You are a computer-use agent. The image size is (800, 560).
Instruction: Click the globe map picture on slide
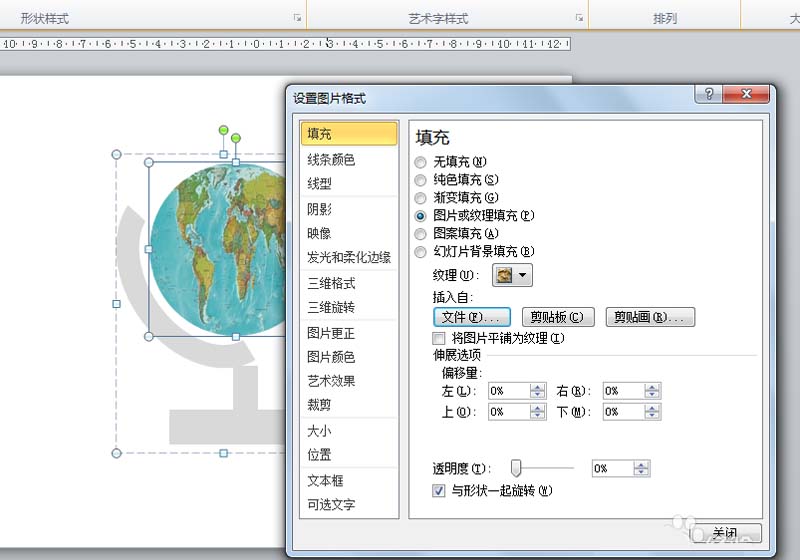click(x=219, y=250)
